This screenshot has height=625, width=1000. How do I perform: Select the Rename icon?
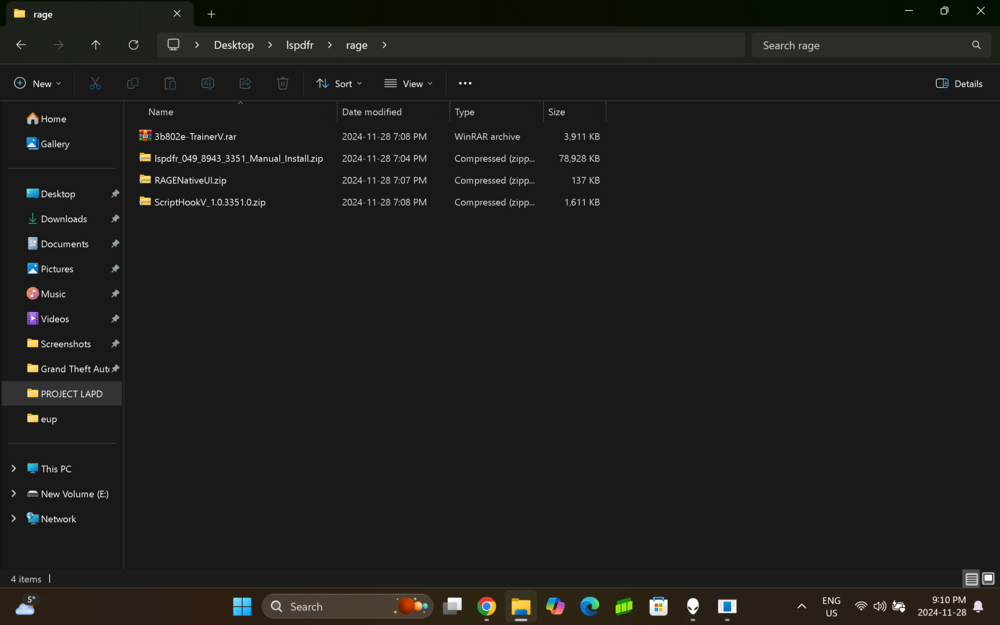[x=207, y=83]
